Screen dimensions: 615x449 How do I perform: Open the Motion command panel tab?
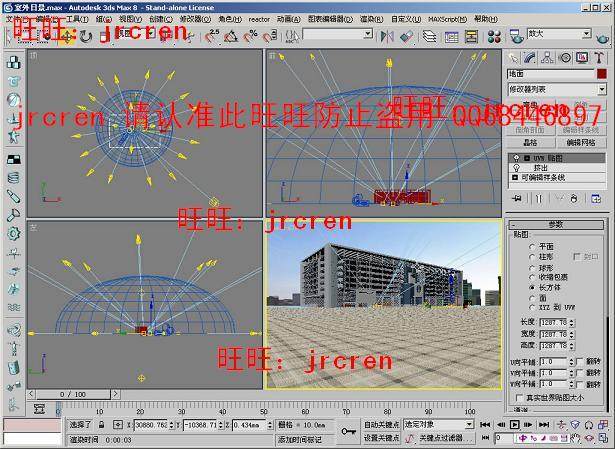point(565,58)
